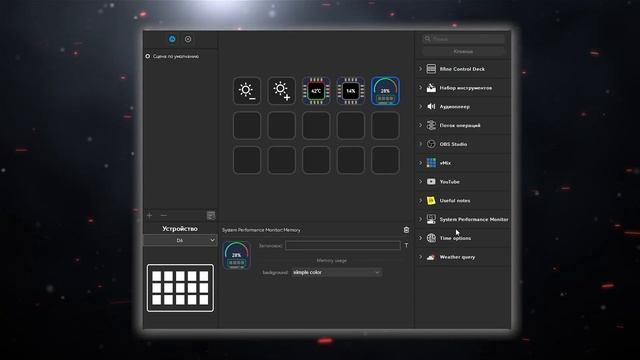Add a new scene with the plus icon
This screenshot has height=360, width=640.
tap(149, 215)
